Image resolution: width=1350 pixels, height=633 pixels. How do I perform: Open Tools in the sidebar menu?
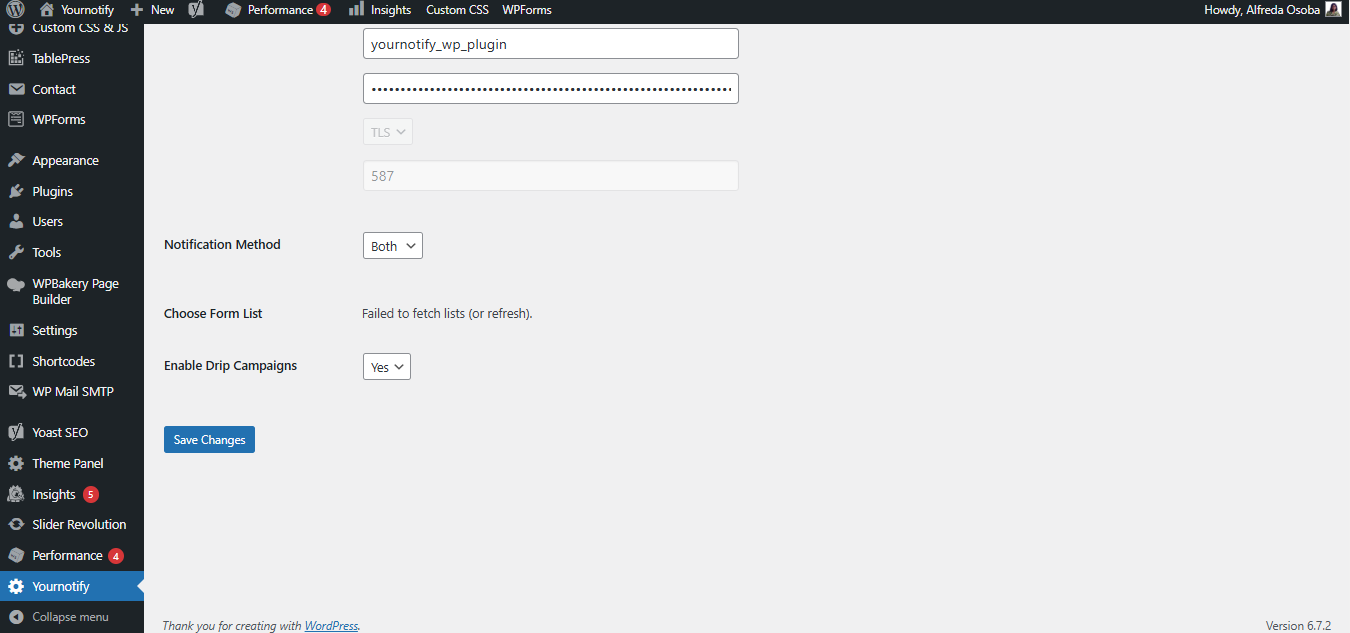(x=46, y=252)
